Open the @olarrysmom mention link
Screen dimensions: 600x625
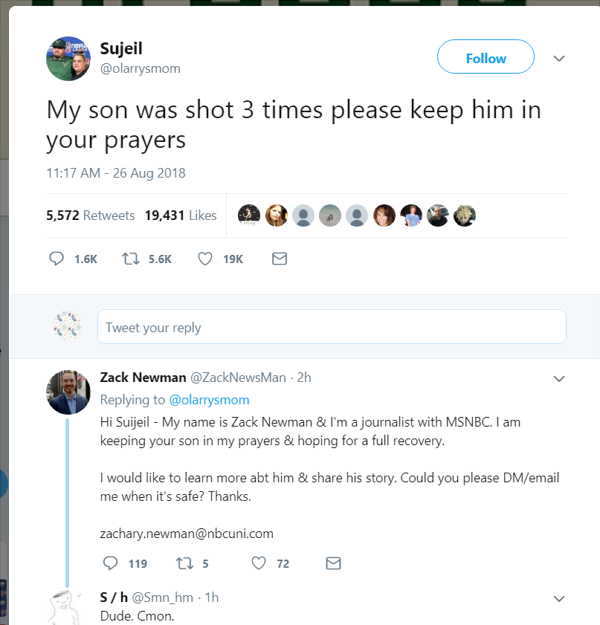209,400
